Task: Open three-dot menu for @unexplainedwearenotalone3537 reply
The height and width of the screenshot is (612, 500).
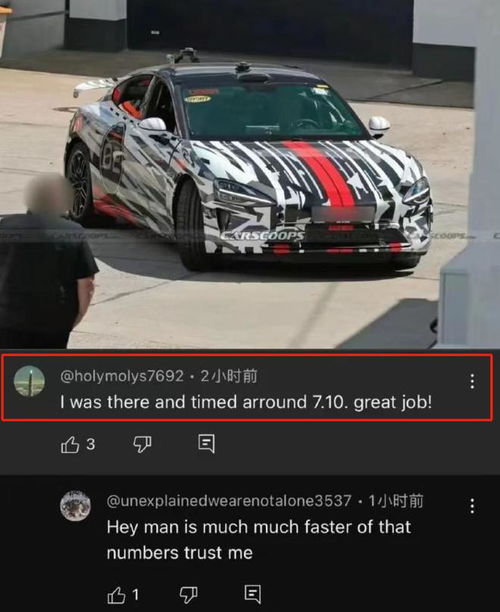Action: tap(472, 506)
